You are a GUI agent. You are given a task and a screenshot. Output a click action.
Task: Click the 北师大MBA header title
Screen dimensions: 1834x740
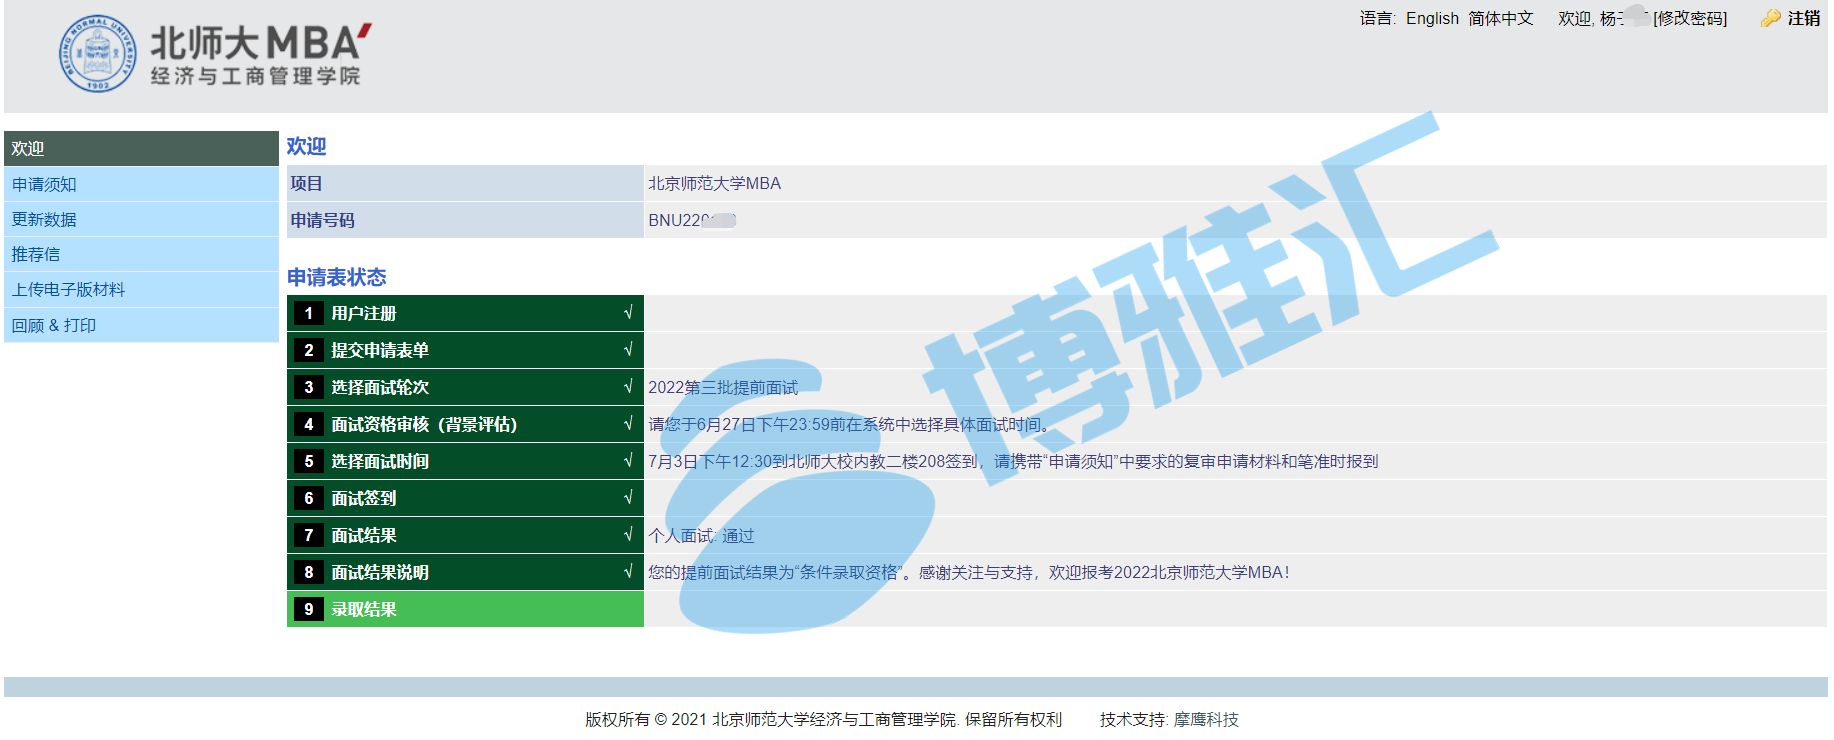pos(260,43)
